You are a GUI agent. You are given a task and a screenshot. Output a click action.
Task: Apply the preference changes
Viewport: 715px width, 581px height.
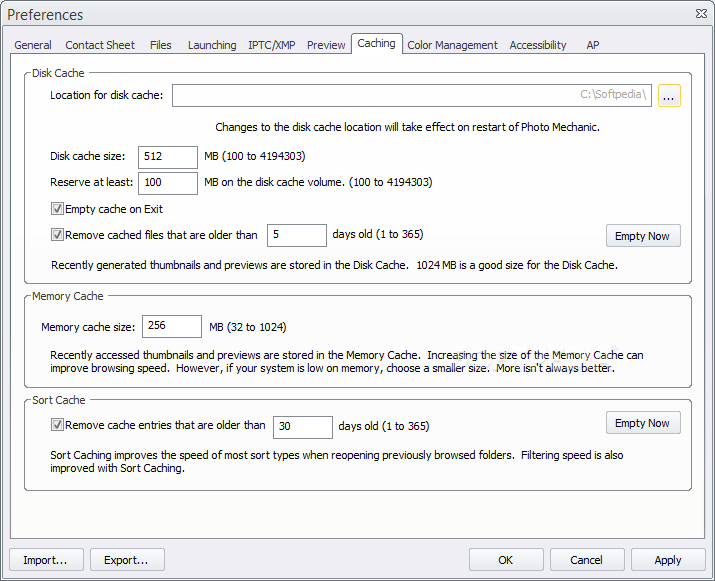coord(668,560)
